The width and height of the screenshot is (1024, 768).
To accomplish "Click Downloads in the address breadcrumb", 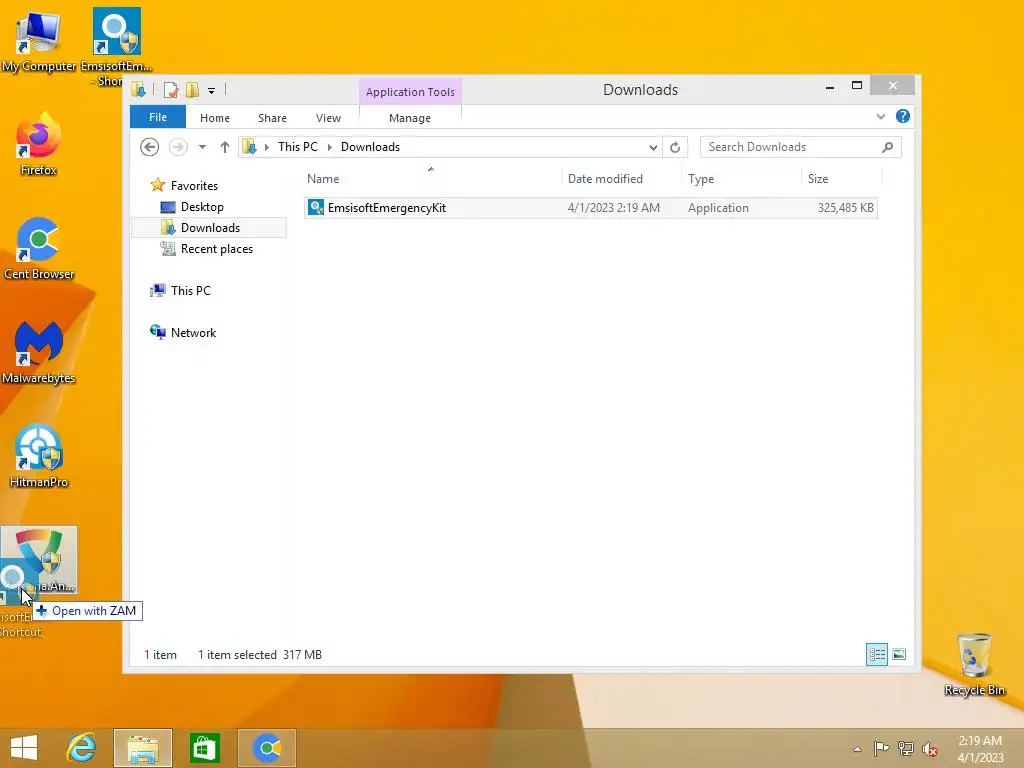I will [x=370, y=147].
